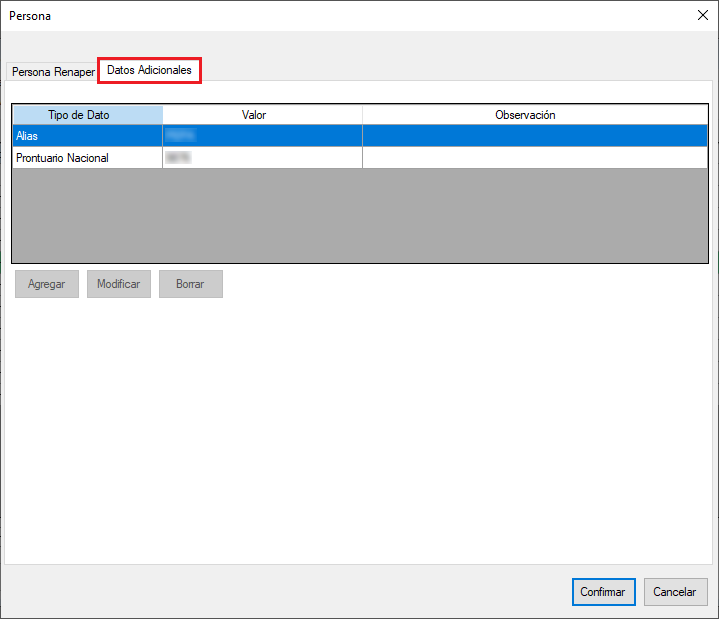Click Observación cell of Prontuario Nacional row

534,158
